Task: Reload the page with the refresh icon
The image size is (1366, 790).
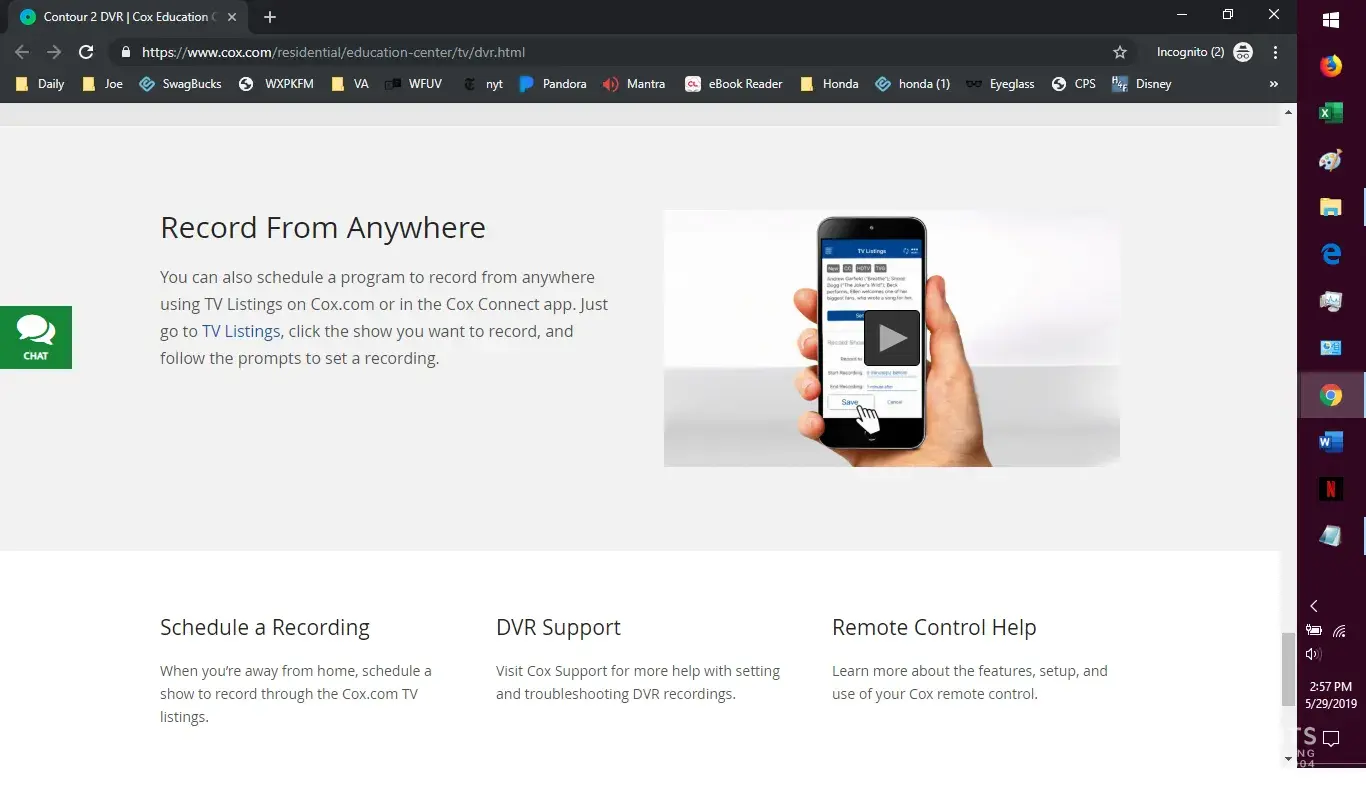Action: pyautogui.click(x=86, y=52)
